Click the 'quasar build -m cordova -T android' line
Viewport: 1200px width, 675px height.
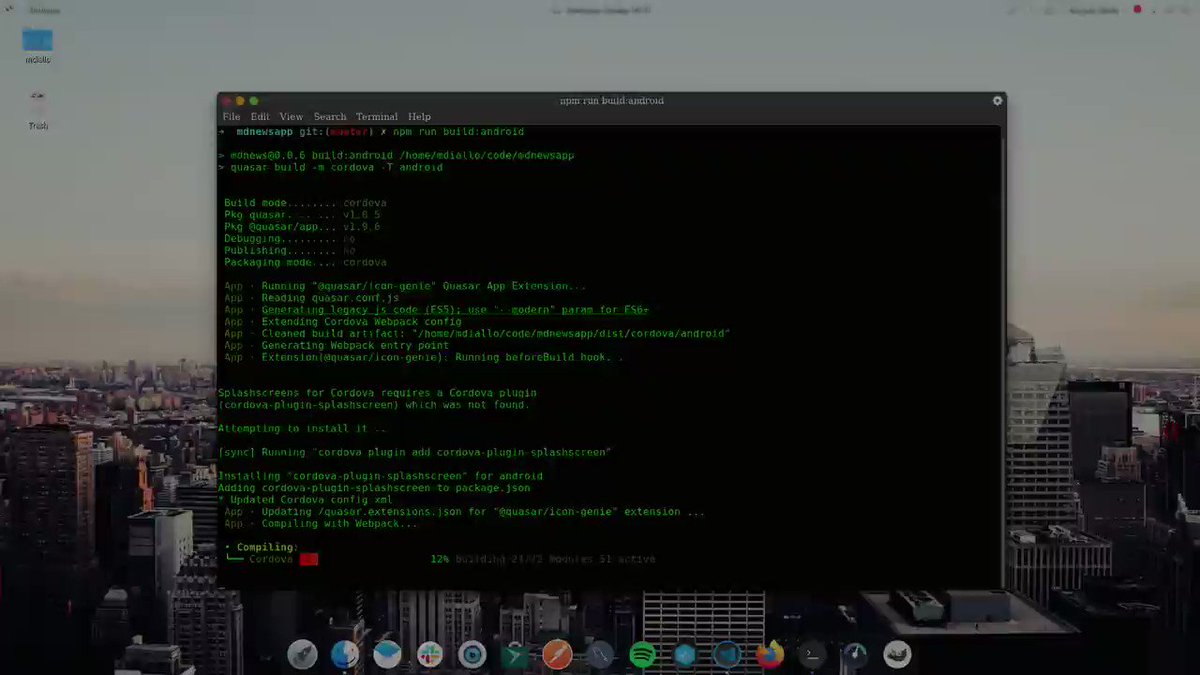click(x=336, y=168)
